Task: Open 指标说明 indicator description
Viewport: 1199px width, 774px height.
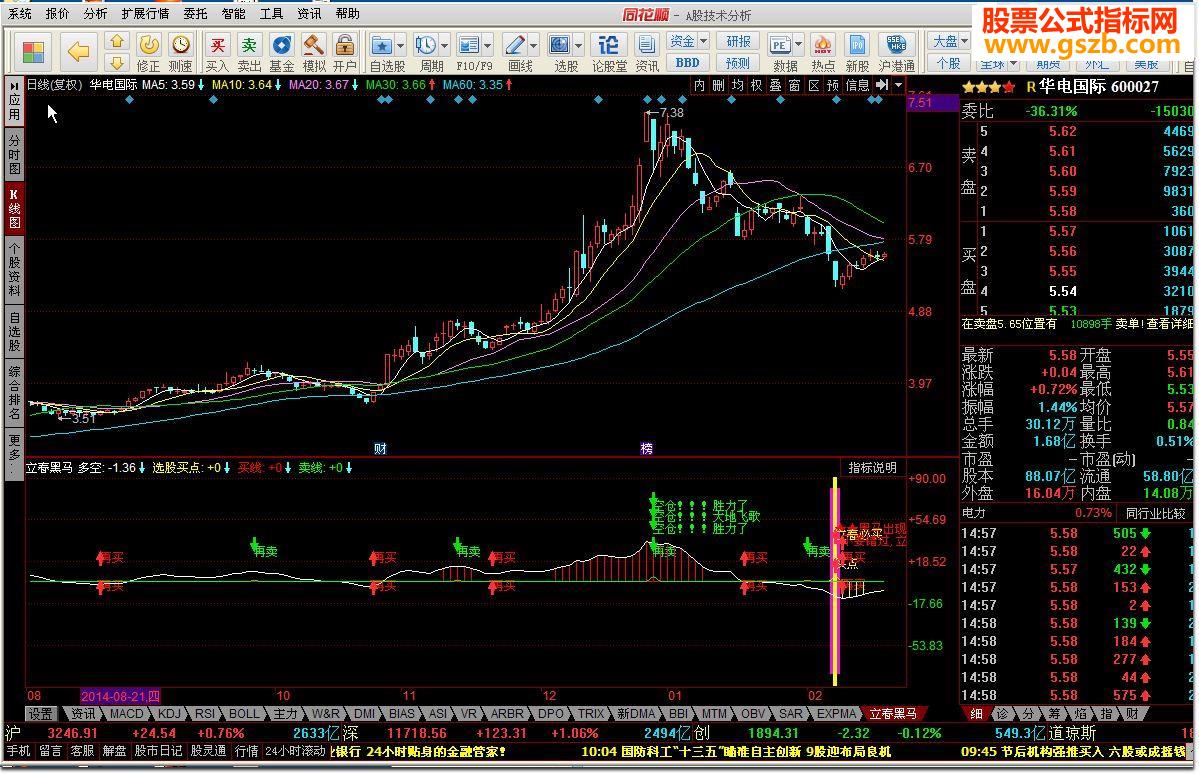Action: pyautogui.click(x=872, y=467)
